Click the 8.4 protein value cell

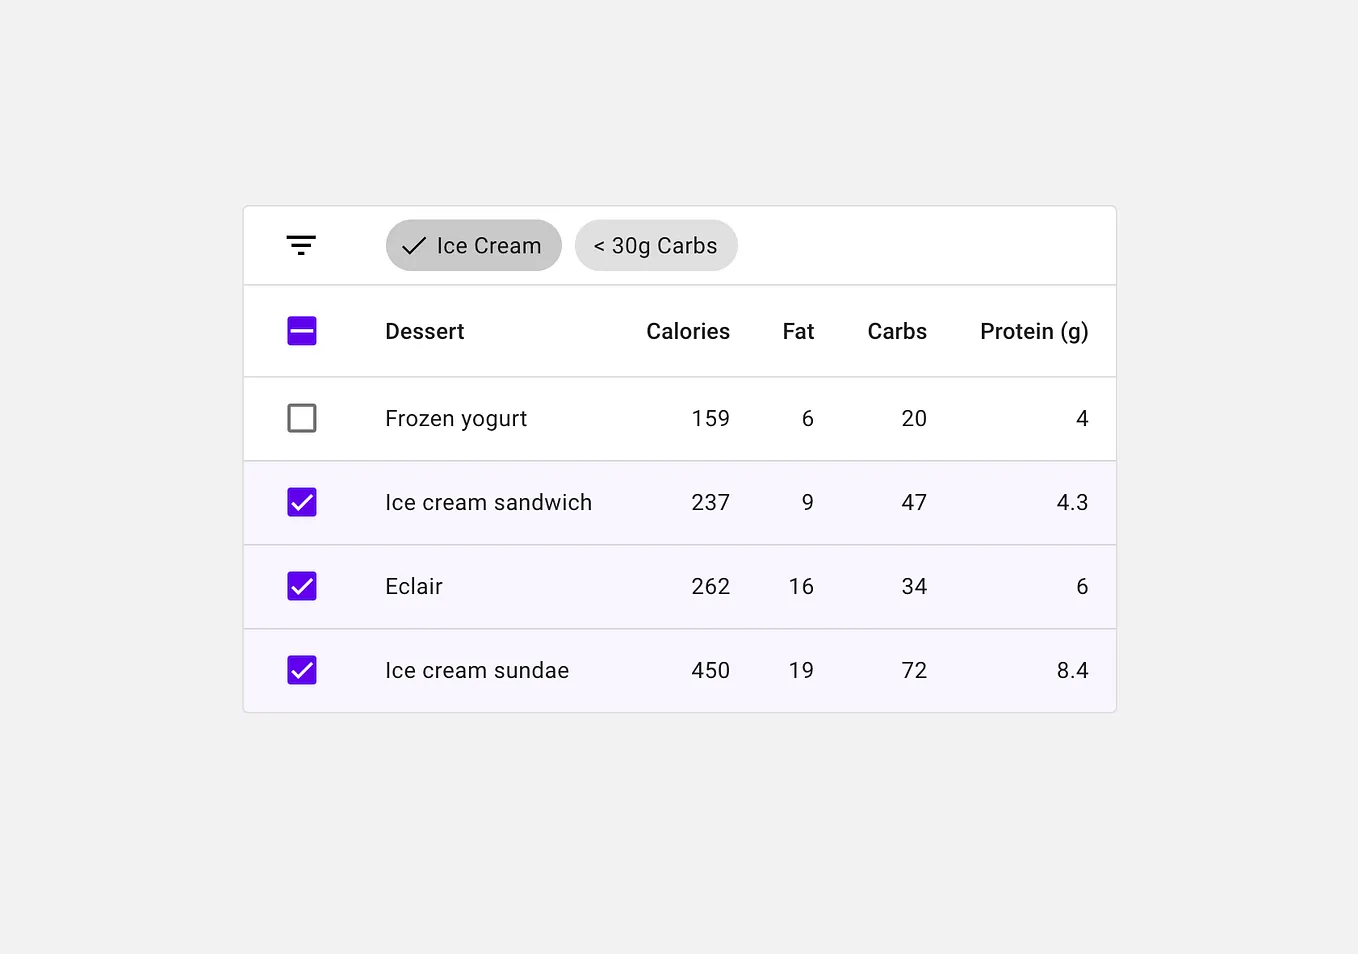coord(1072,670)
